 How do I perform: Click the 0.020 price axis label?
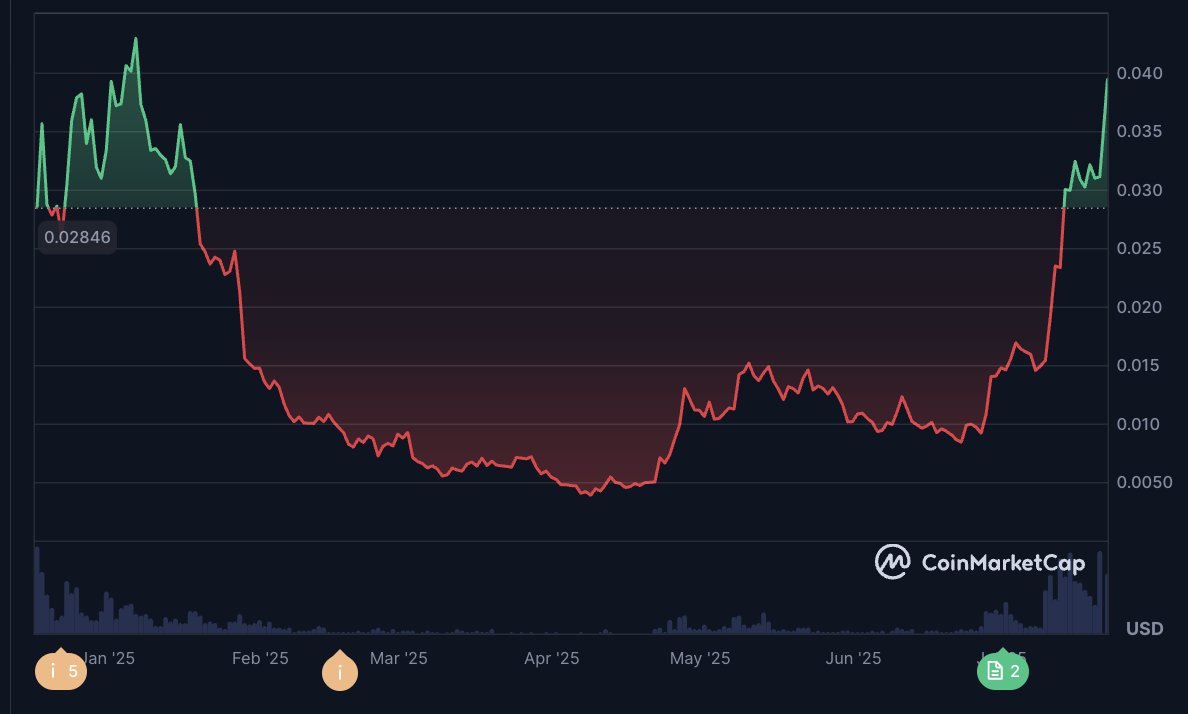(x=1140, y=307)
